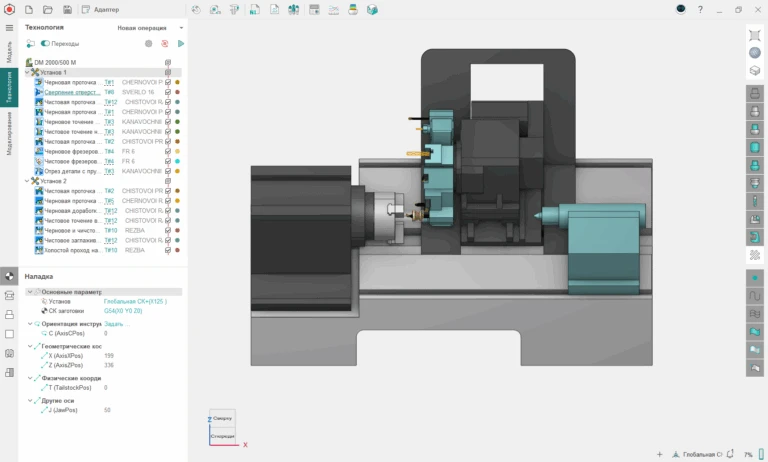The width and height of the screenshot is (768, 462).
Task: Switch to the Модель side tab
Action: click(9, 52)
